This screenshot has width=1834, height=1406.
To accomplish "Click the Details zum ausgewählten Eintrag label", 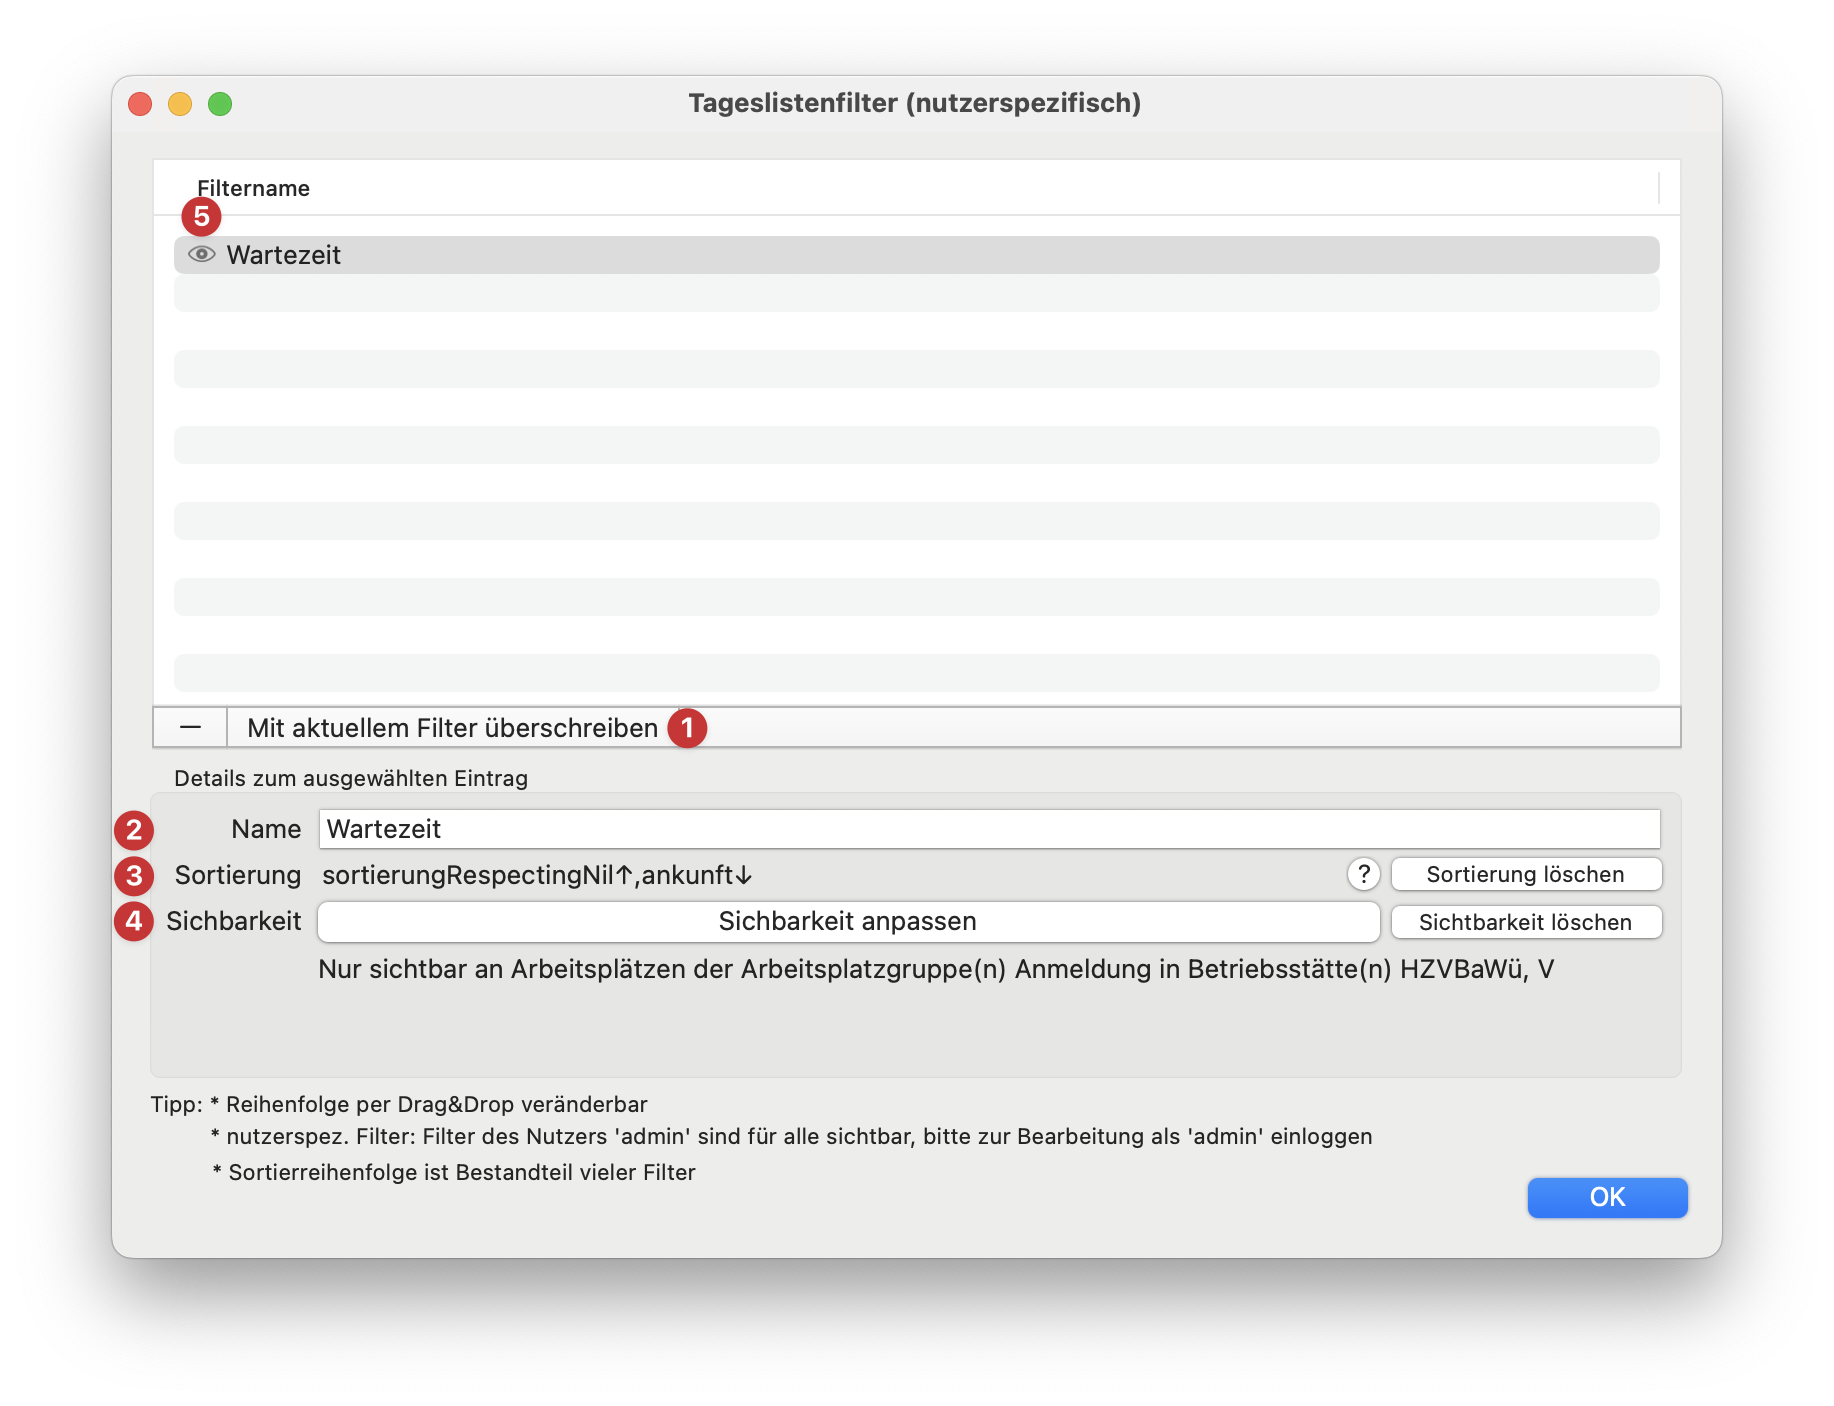I will pos(351,778).
